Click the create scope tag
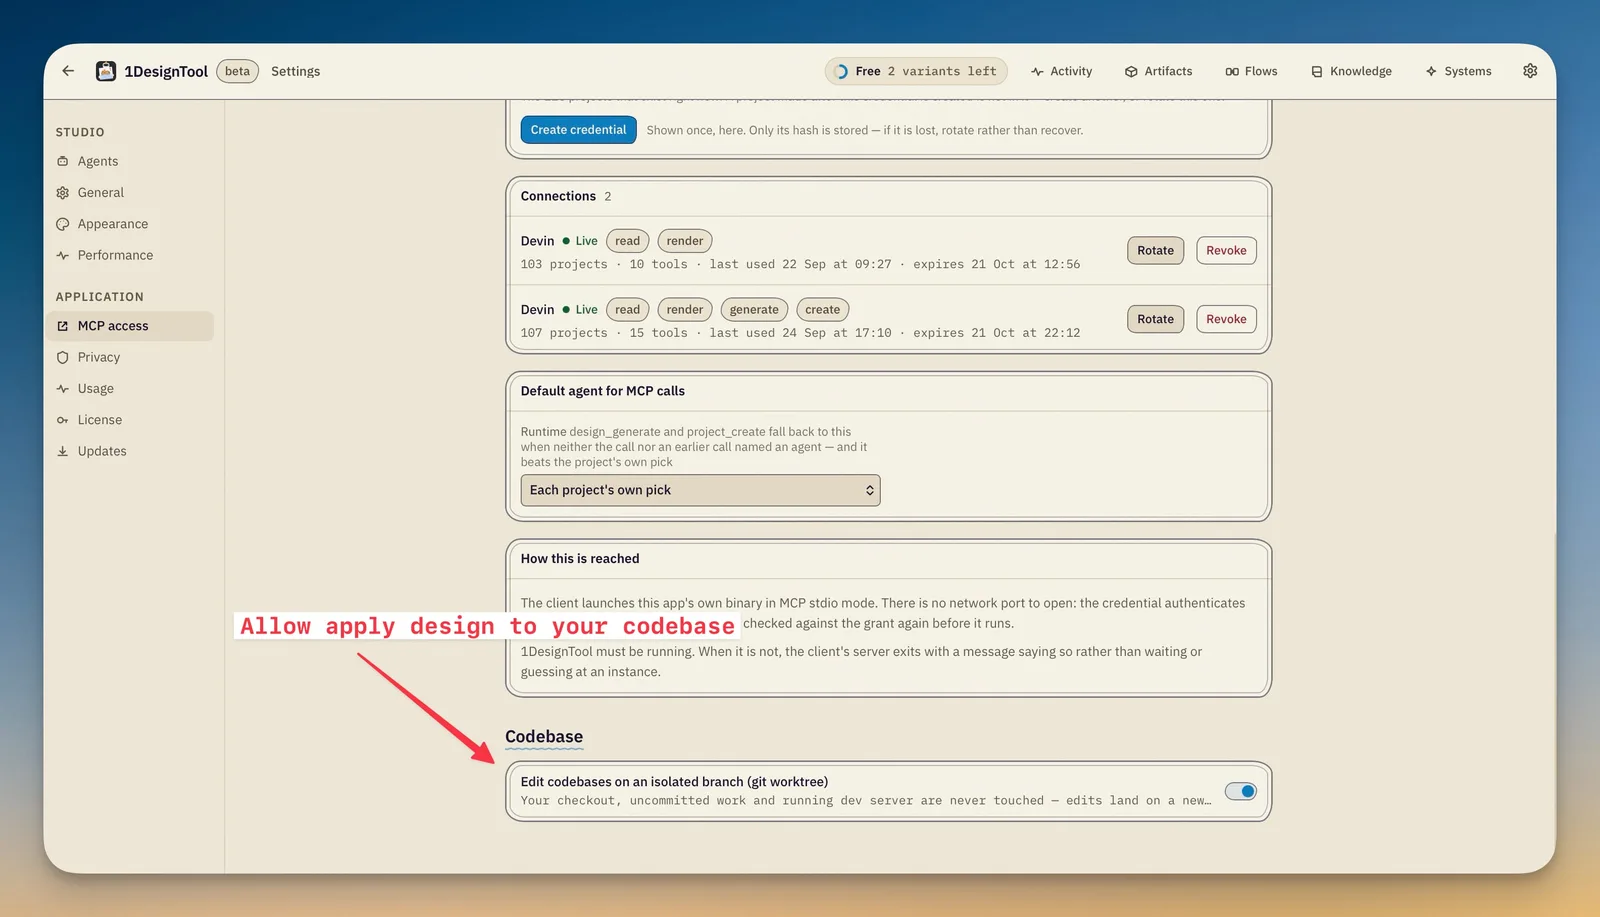Image resolution: width=1600 pixels, height=917 pixels. click(x=822, y=310)
